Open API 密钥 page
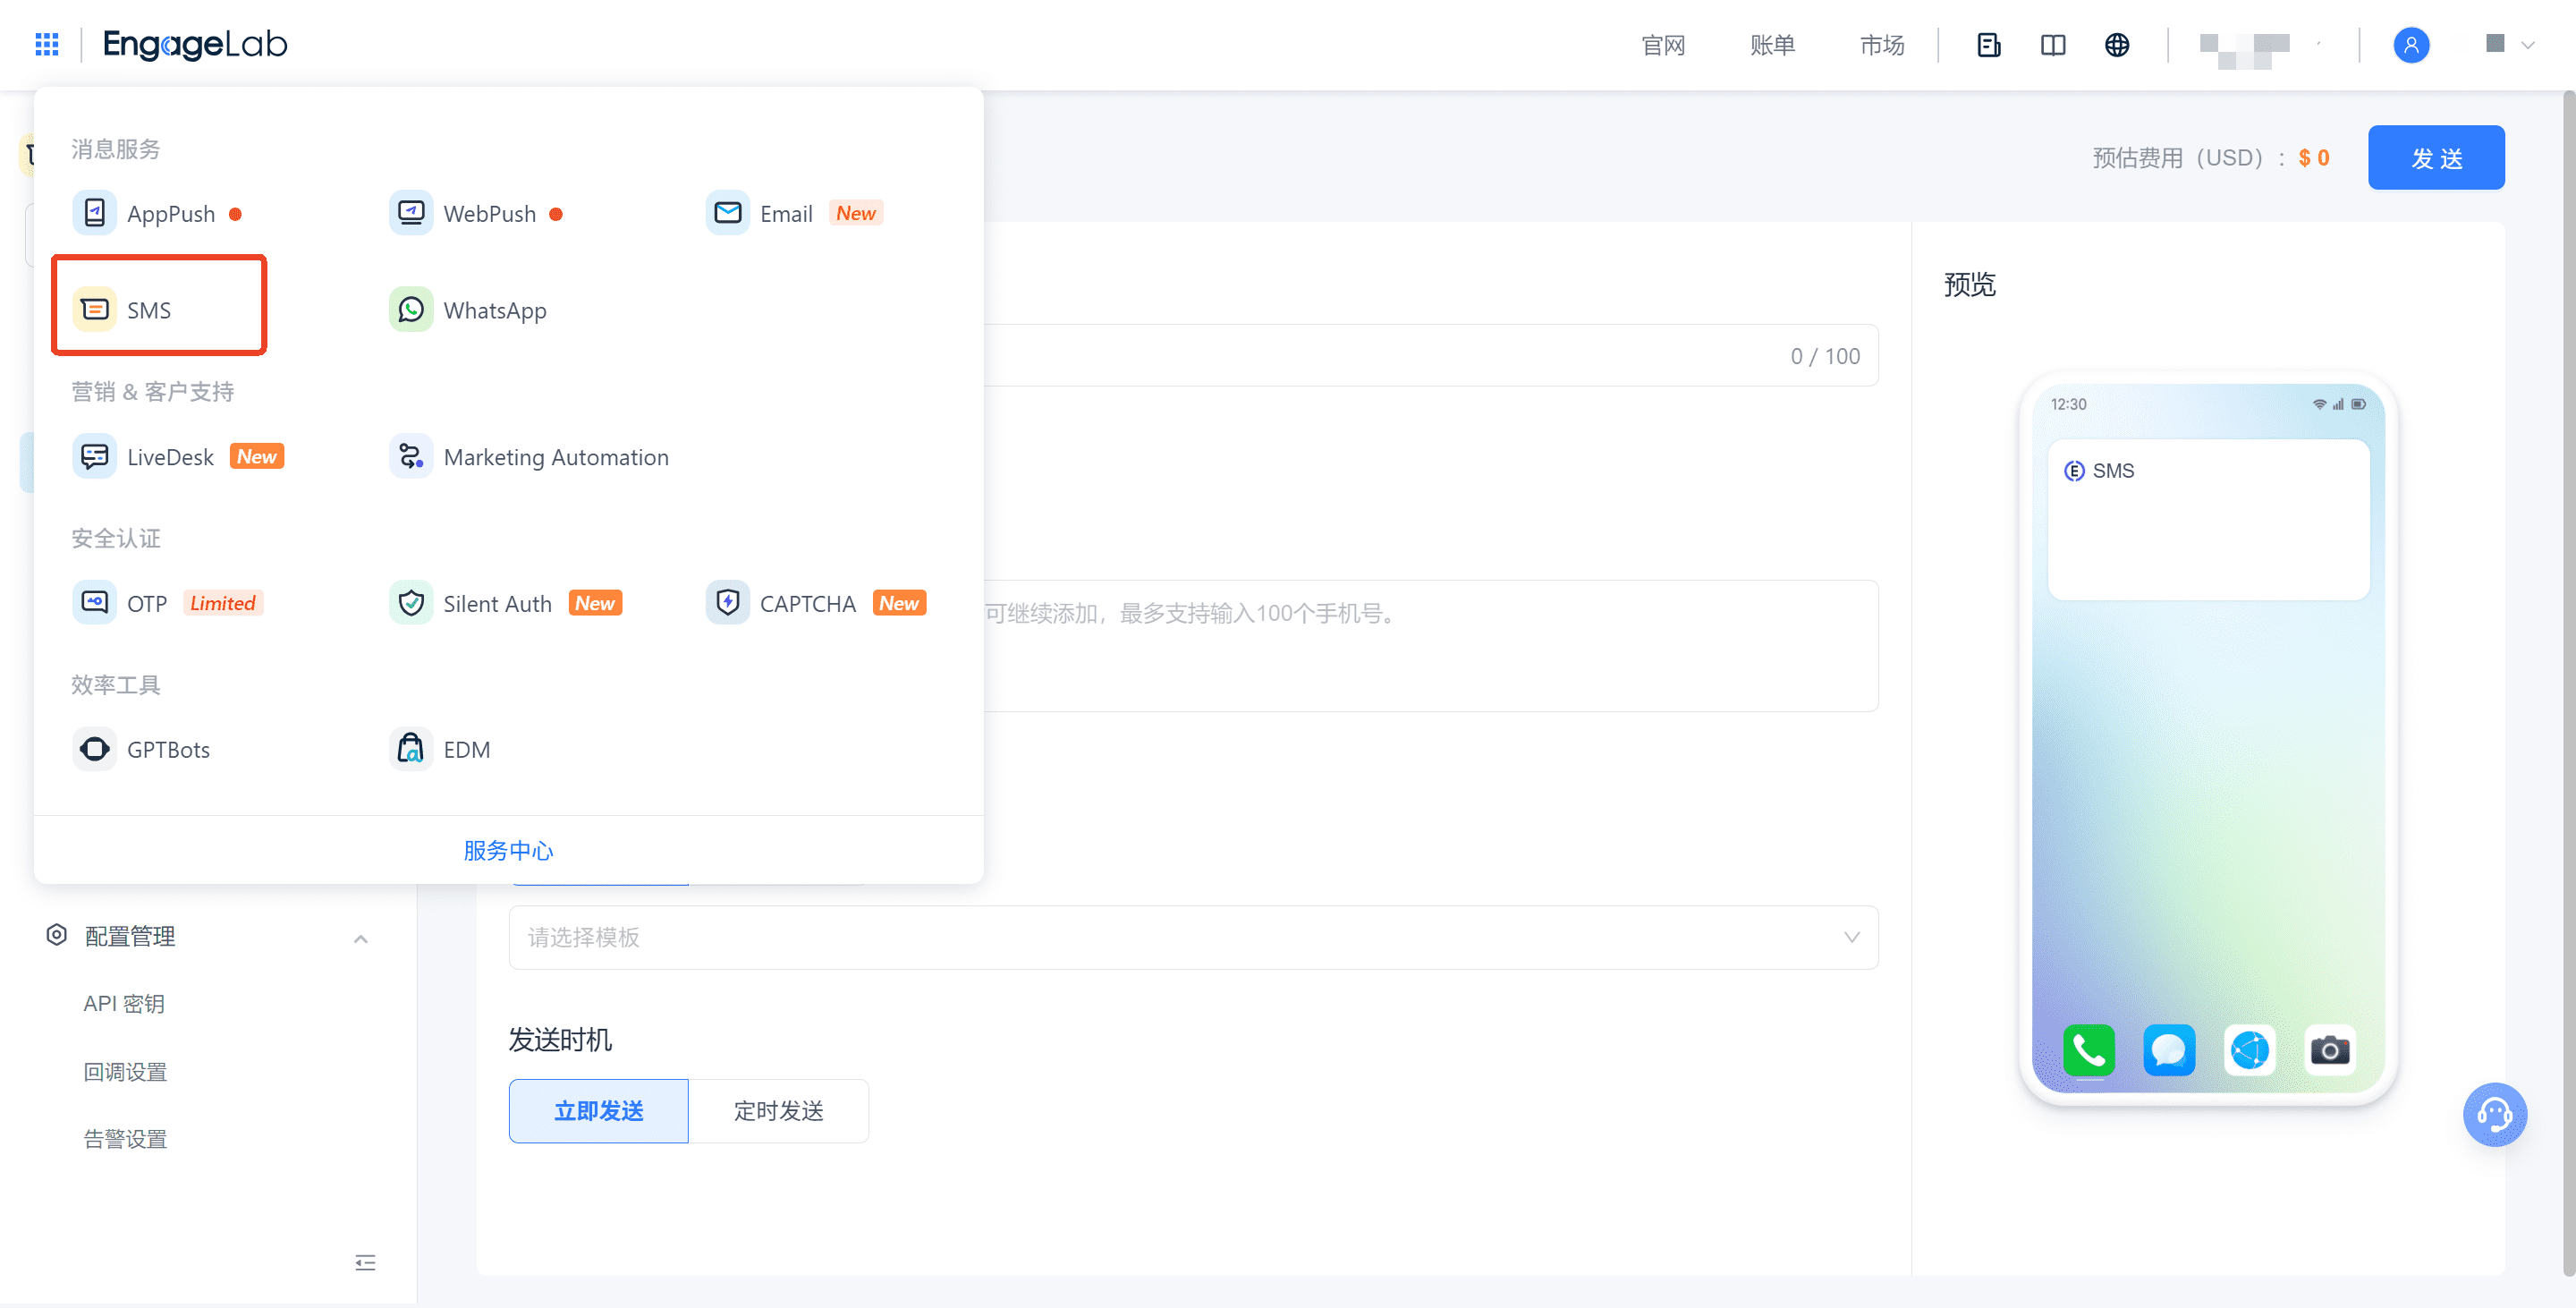The width and height of the screenshot is (2576, 1308). [x=124, y=1003]
